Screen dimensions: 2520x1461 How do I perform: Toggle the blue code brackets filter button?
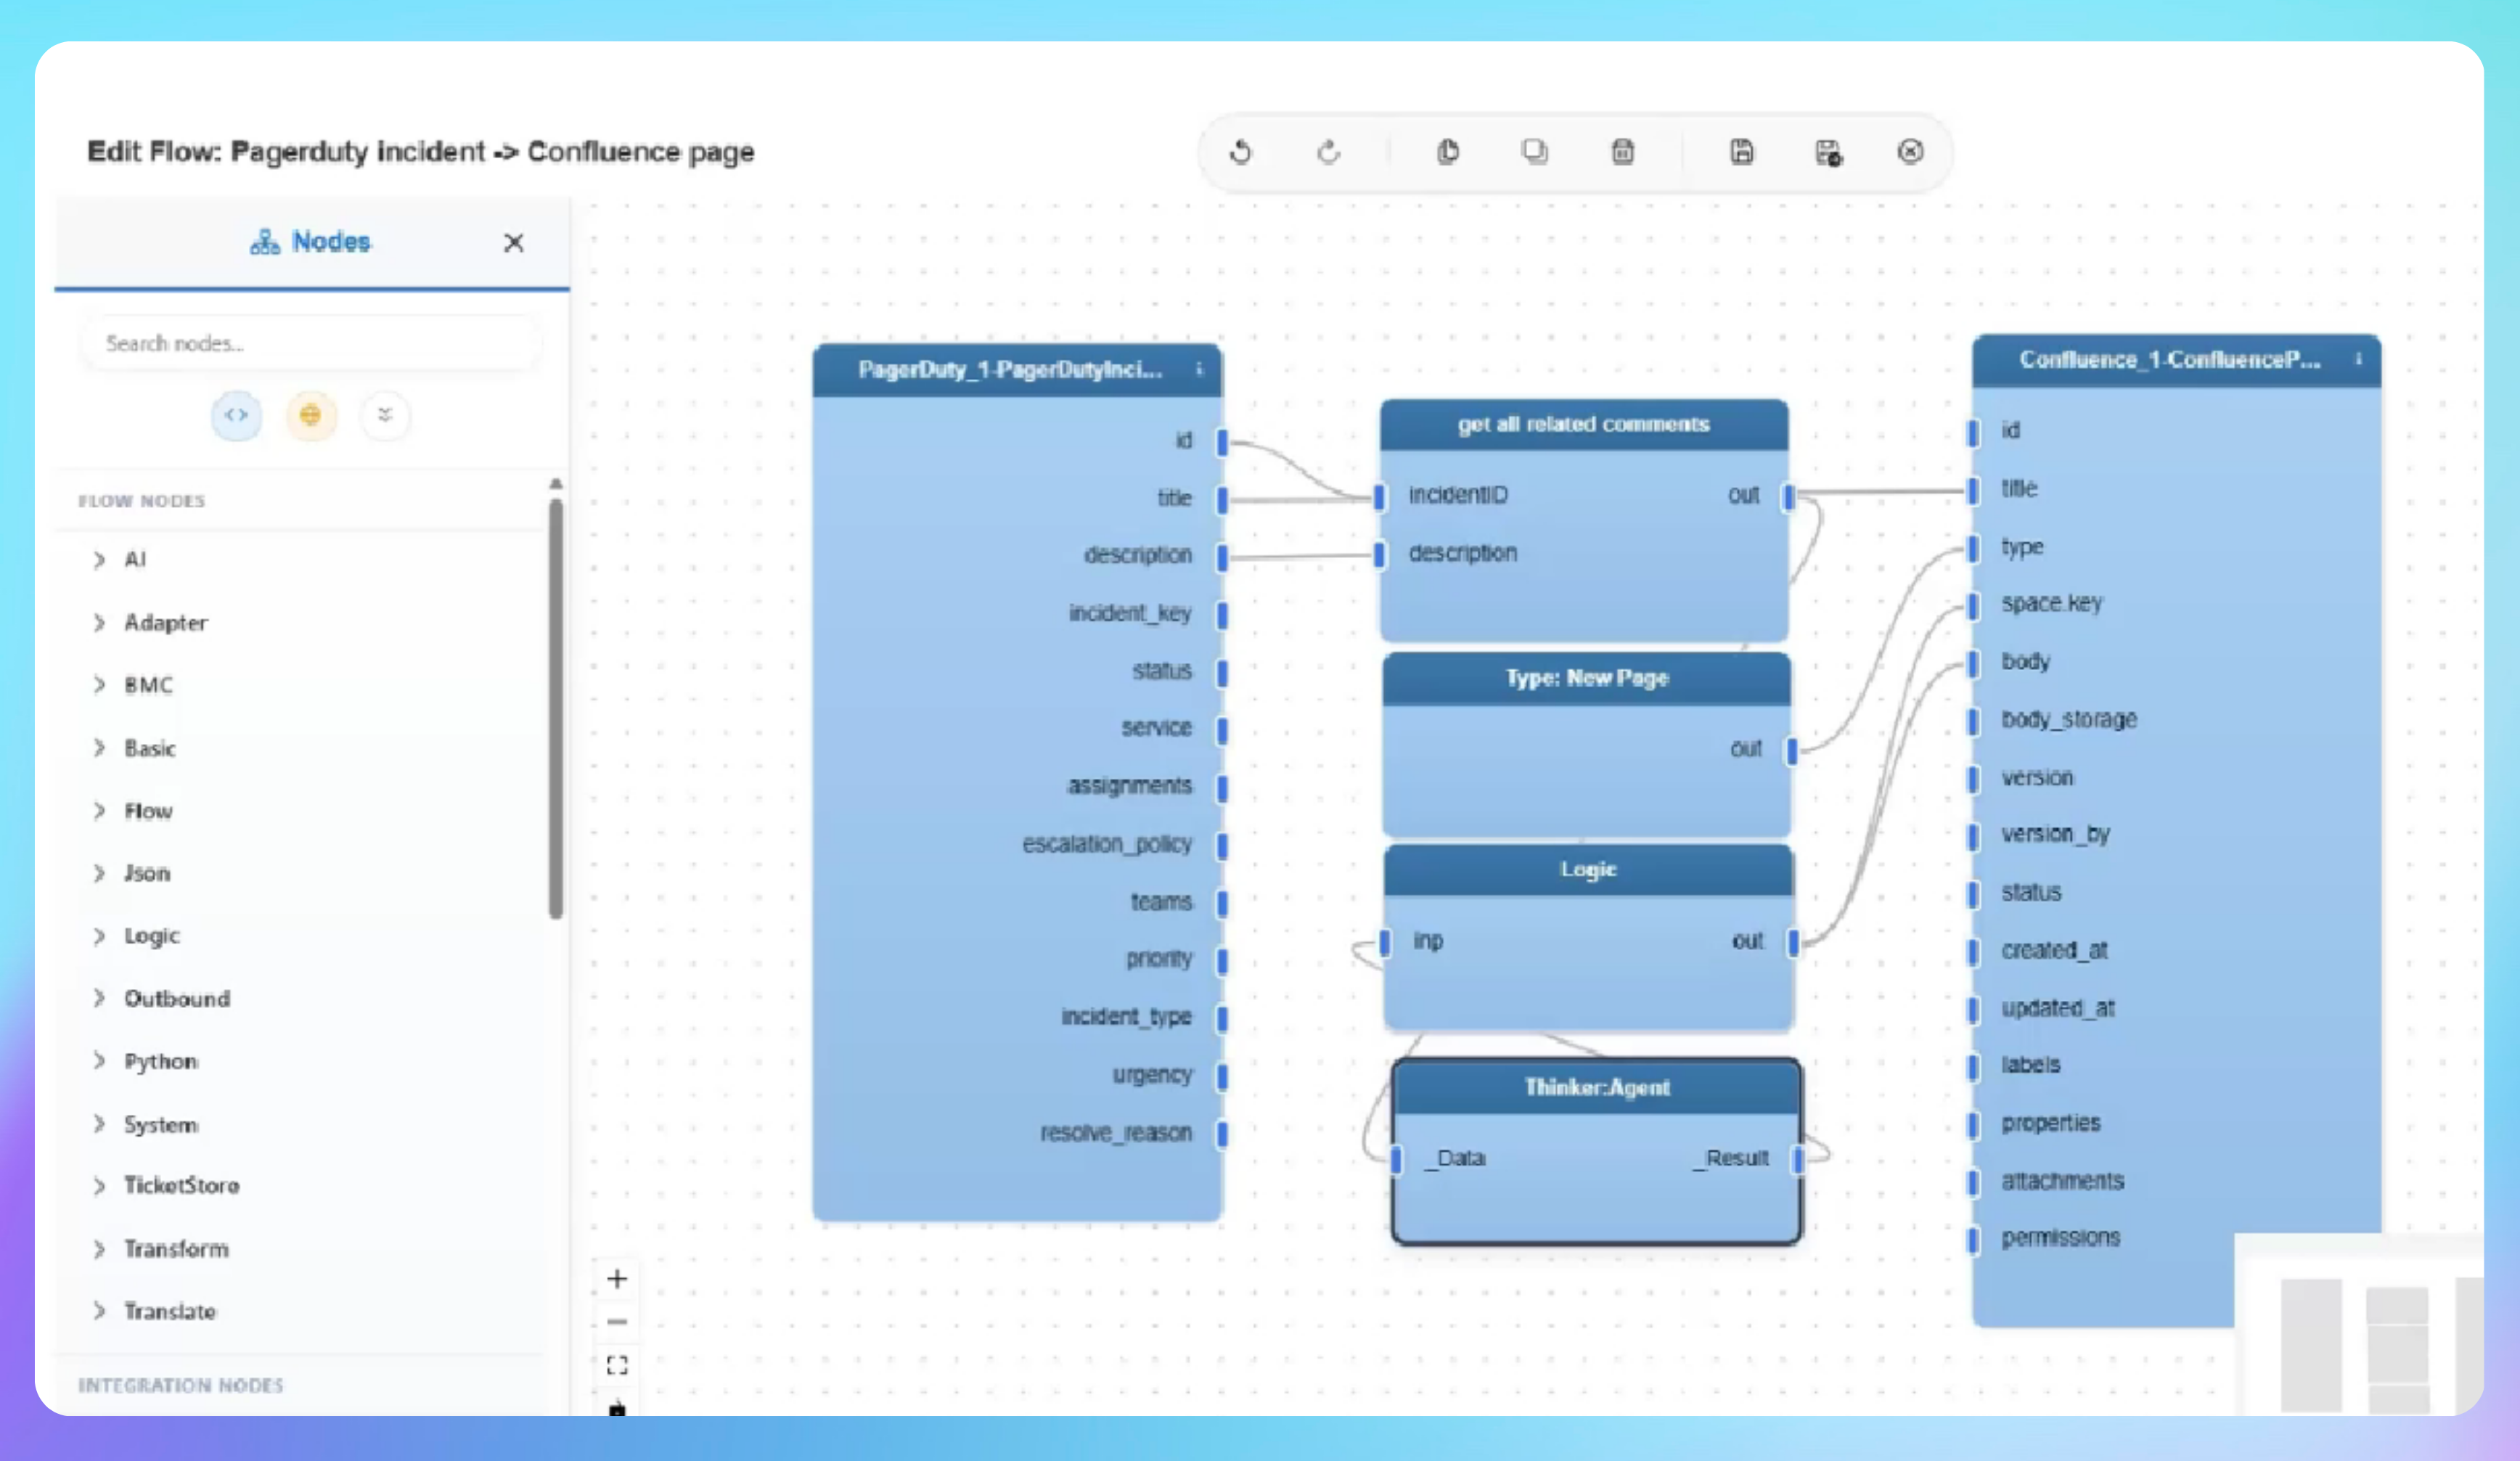(236, 415)
